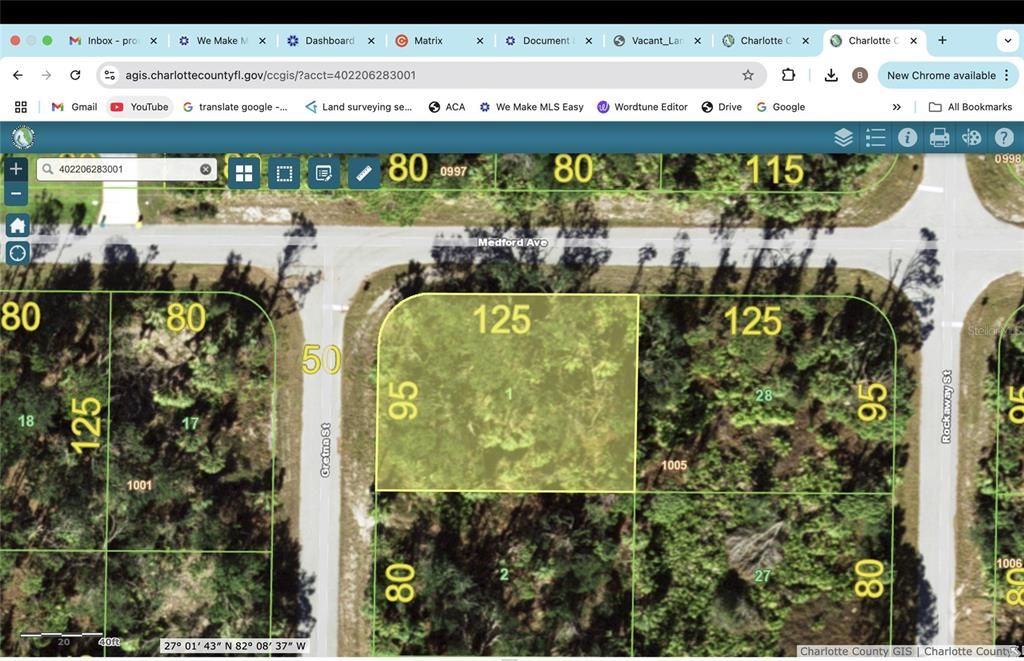Click the Info circle icon
Screen dimensions: 1024x661
907,137
